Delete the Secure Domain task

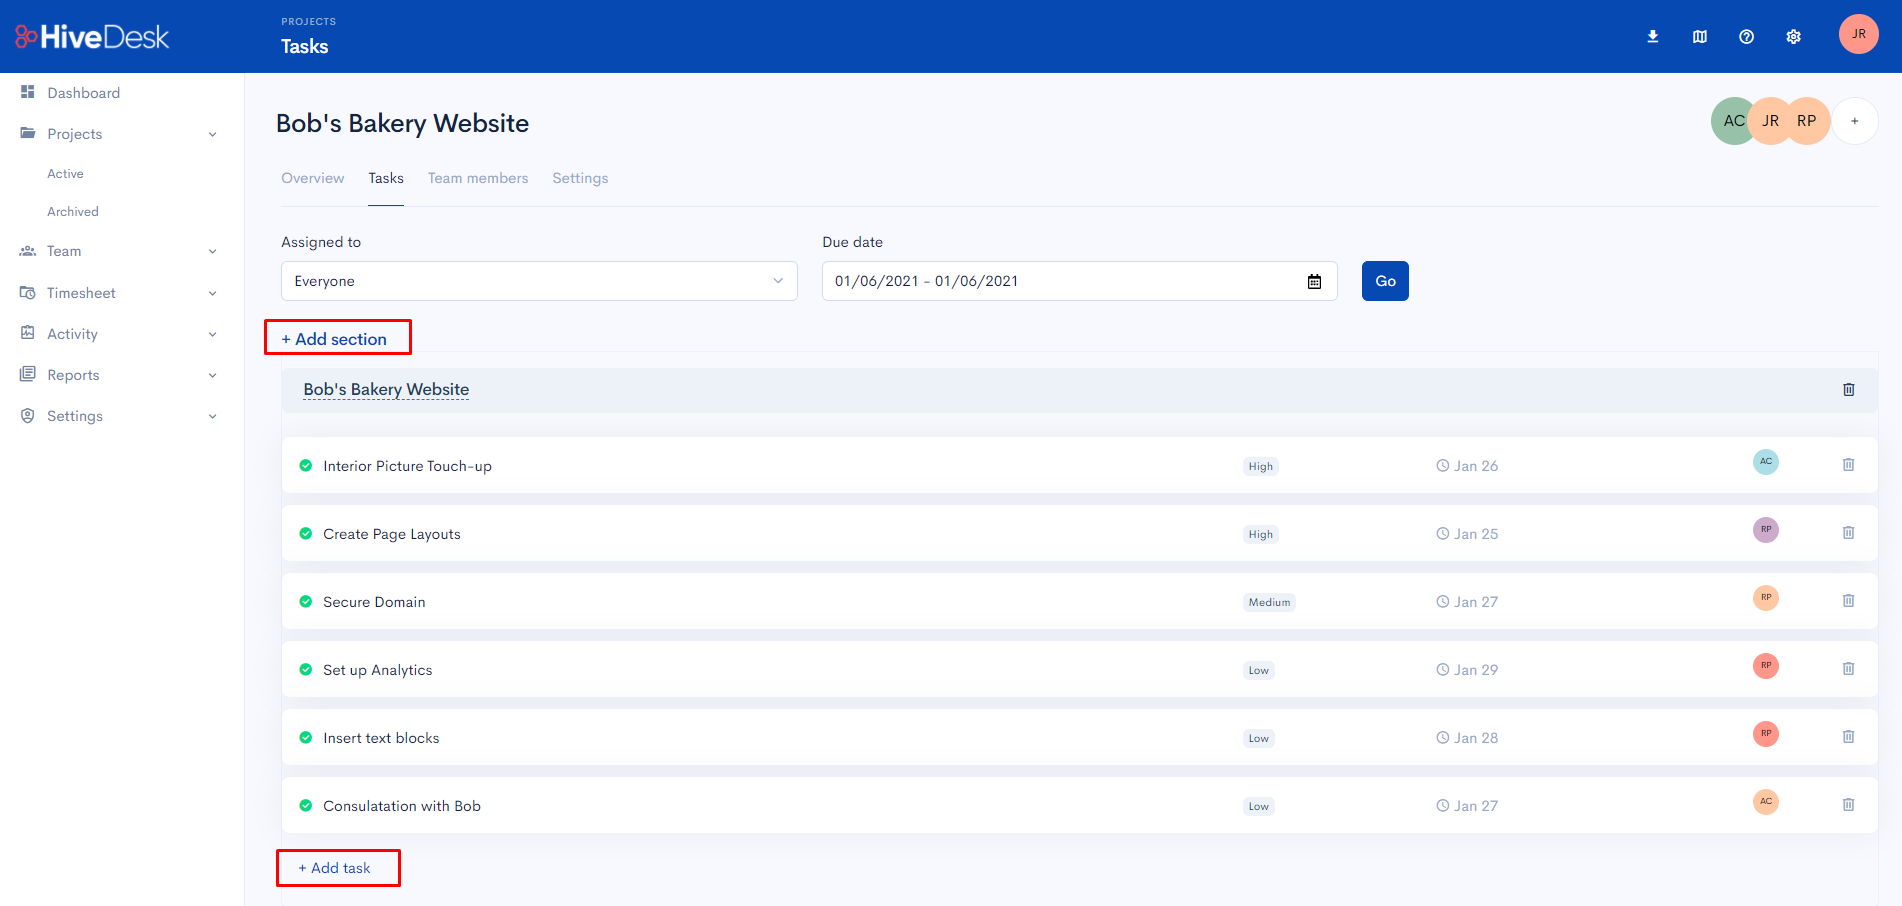[x=1849, y=601]
